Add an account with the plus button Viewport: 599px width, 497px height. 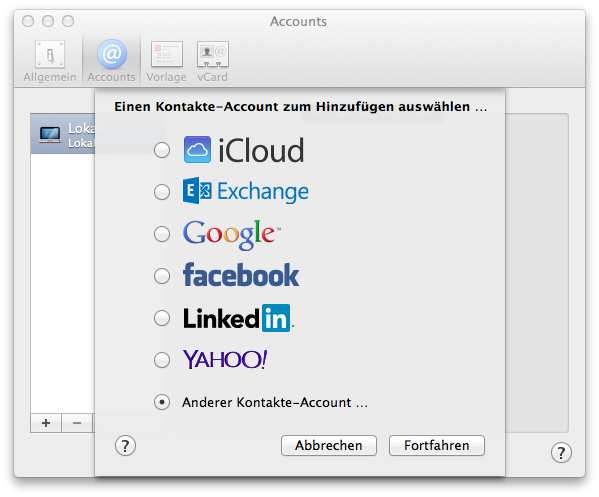pyautogui.click(x=46, y=423)
